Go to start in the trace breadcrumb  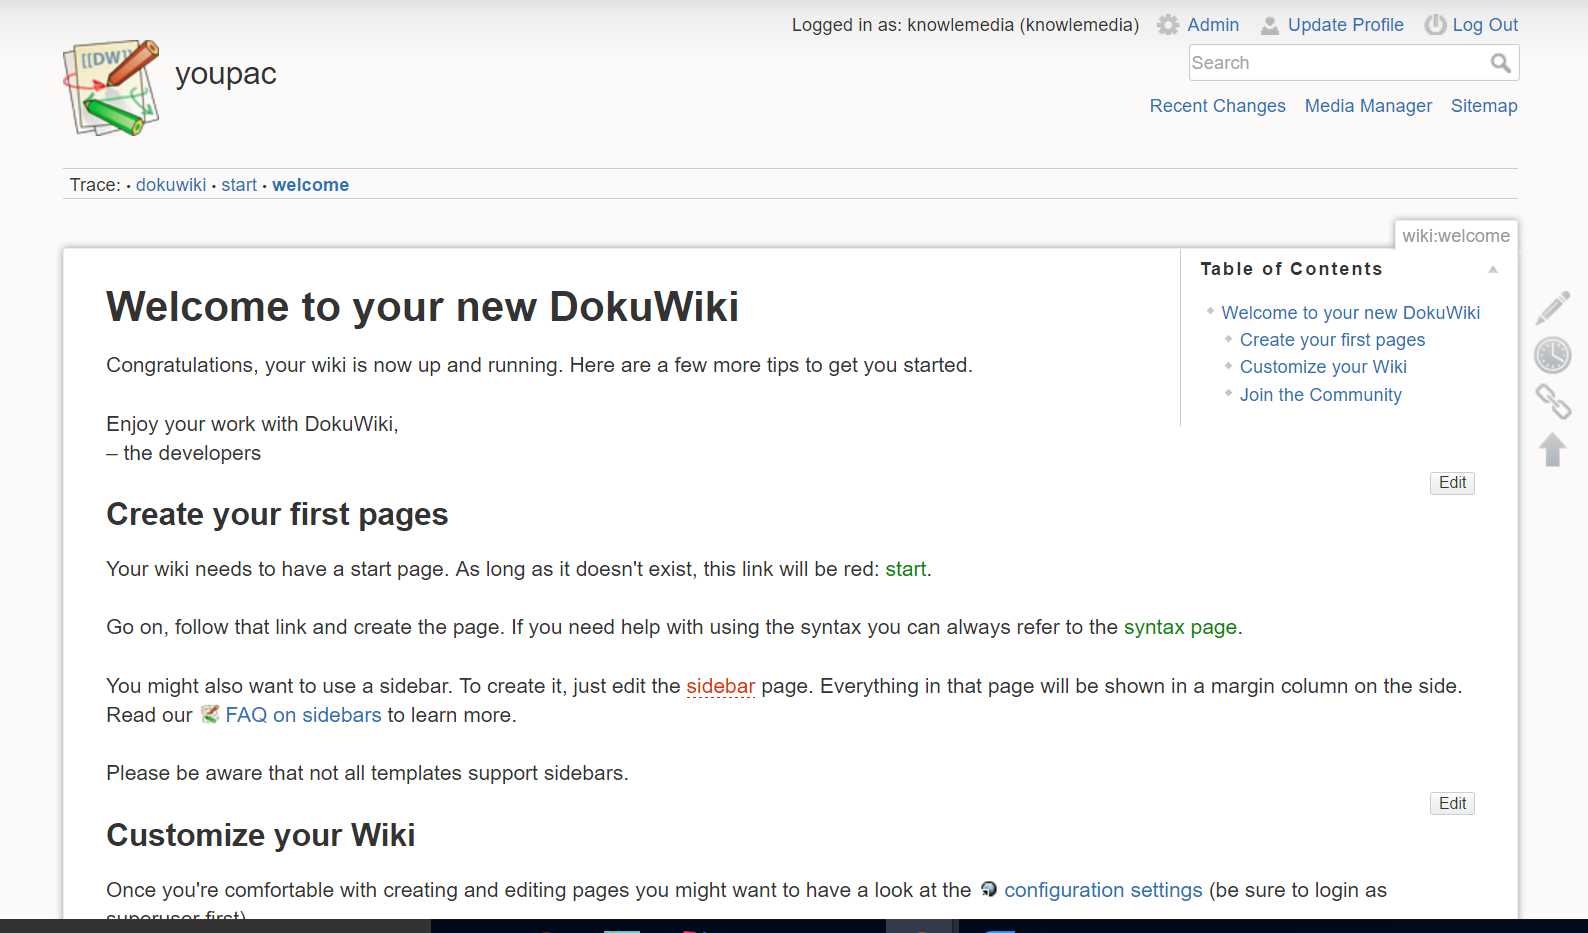click(239, 185)
